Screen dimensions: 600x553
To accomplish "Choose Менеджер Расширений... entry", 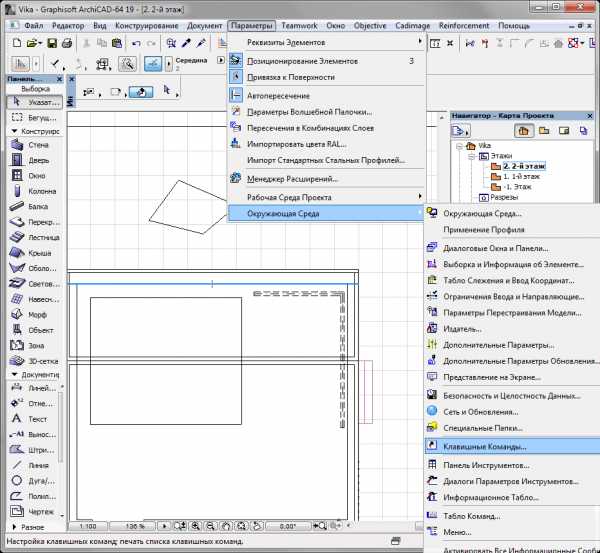I will coord(326,179).
